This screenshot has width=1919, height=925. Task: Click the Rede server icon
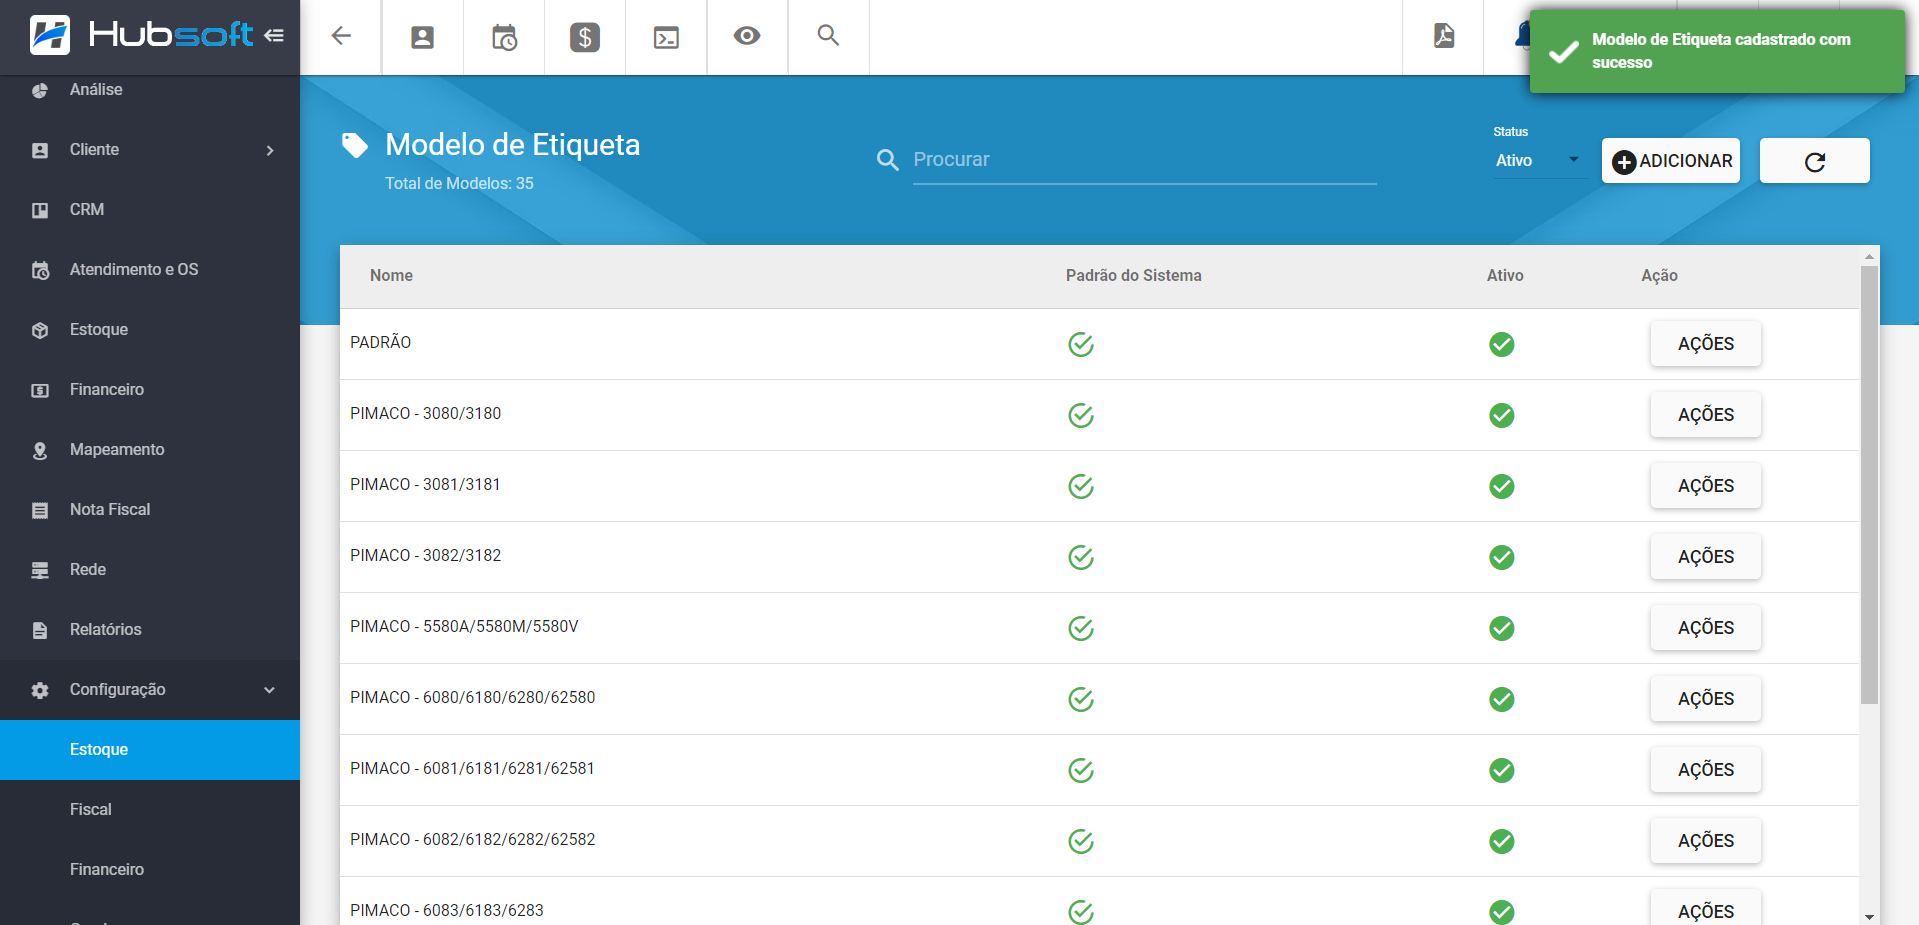[40, 570]
